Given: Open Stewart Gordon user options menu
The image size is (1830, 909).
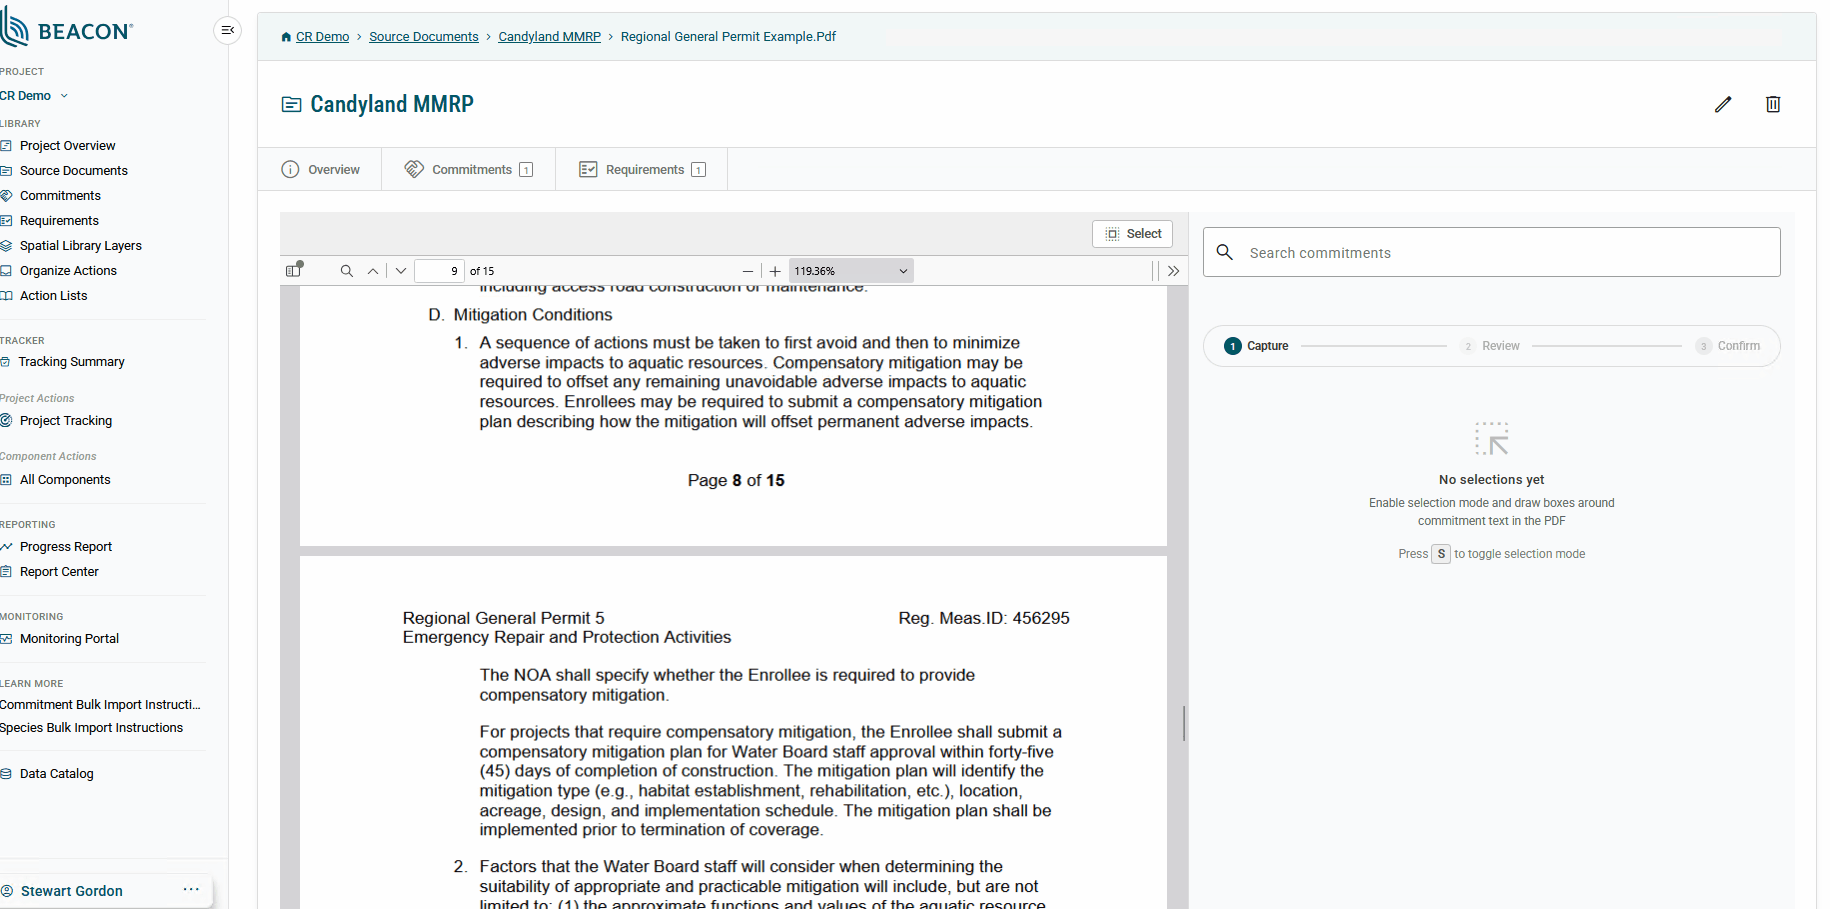Looking at the screenshot, I should [191, 889].
